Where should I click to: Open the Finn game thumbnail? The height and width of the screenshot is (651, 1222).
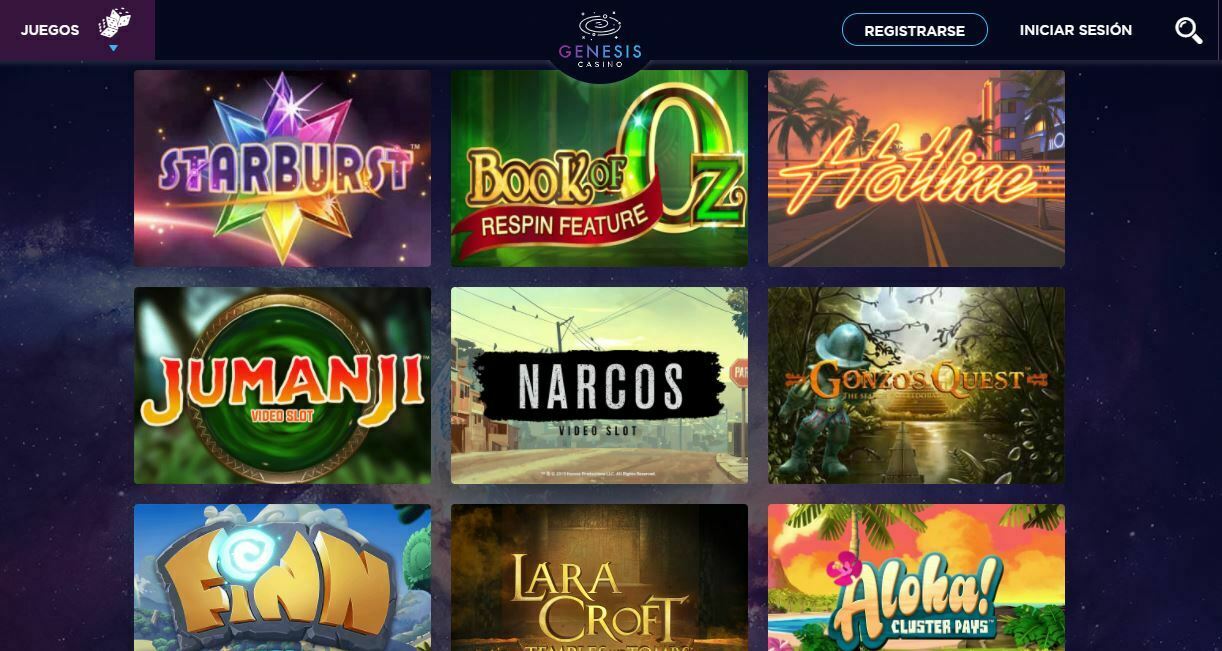282,577
